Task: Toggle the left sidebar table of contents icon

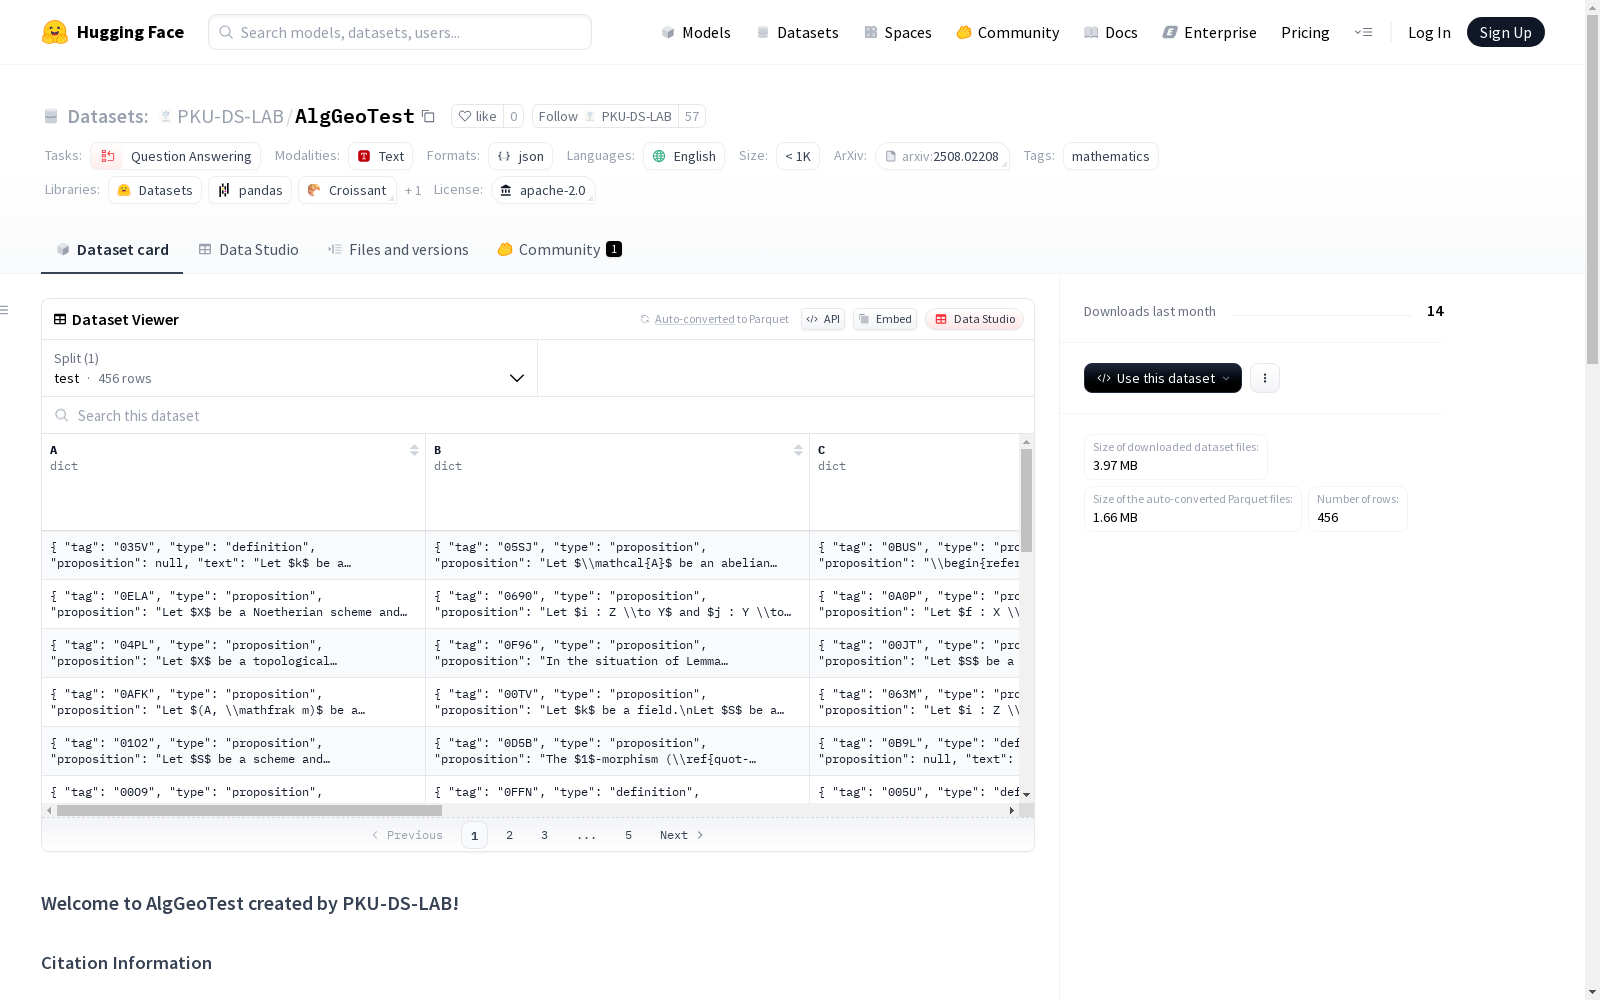Action: [5, 310]
